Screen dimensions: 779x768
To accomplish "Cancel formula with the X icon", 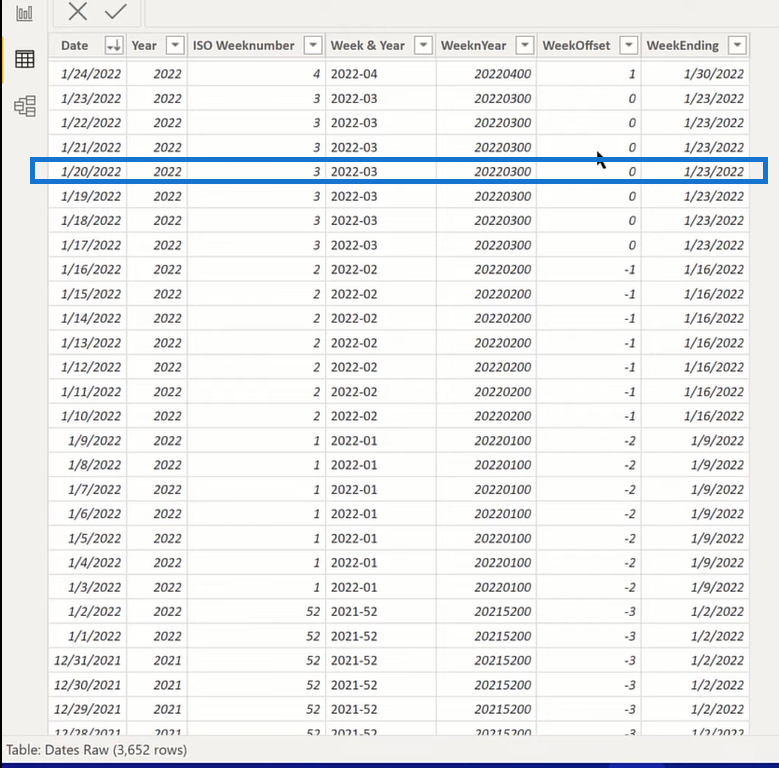I will pyautogui.click(x=78, y=11).
